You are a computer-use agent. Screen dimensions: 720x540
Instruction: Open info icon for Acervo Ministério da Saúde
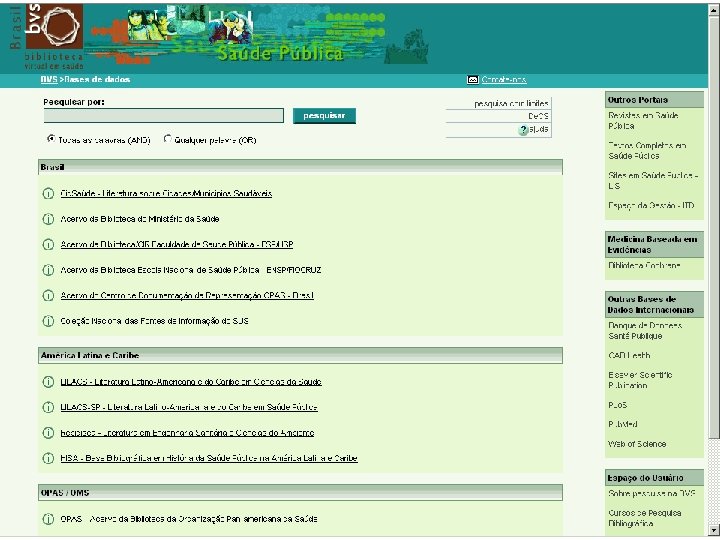[48, 219]
